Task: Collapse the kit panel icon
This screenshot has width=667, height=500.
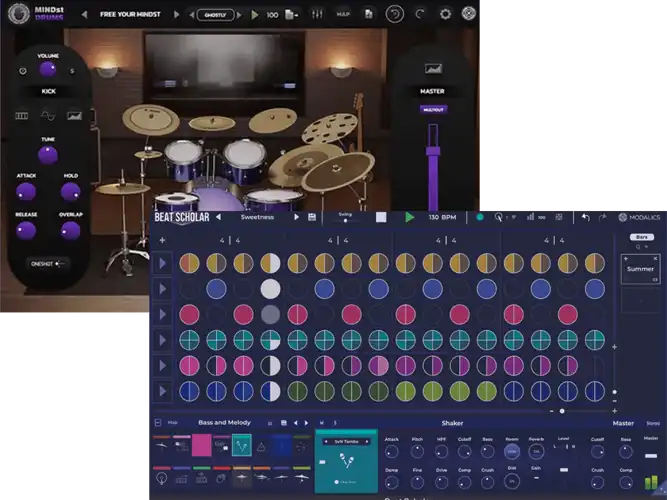Action: 158,423
